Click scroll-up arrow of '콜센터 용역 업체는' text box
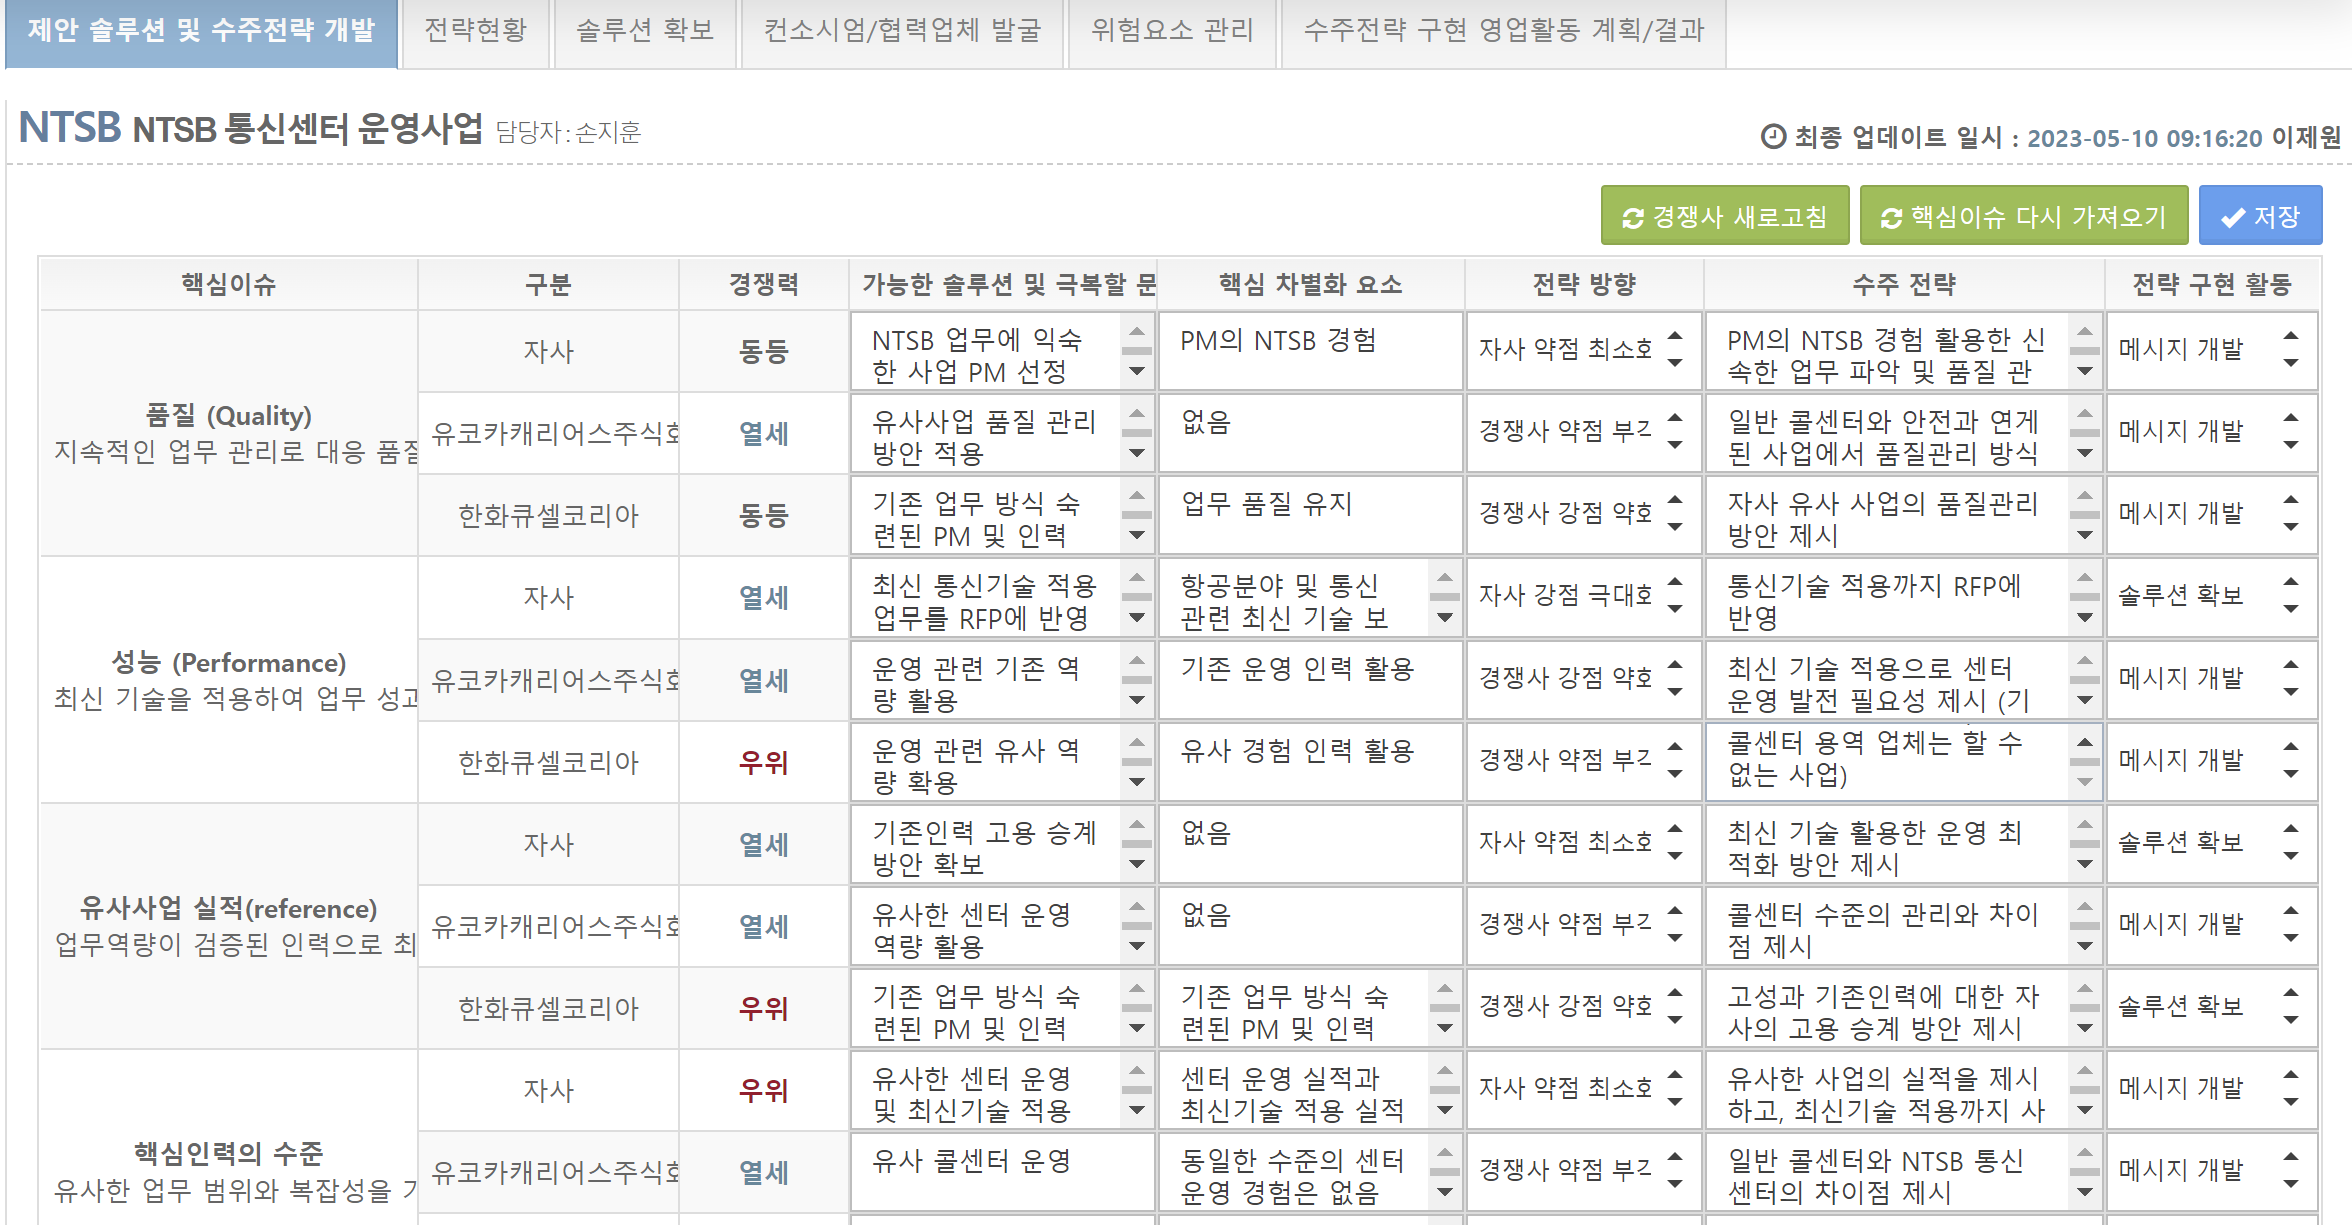2352x1226 pixels. tap(2085, 742)
